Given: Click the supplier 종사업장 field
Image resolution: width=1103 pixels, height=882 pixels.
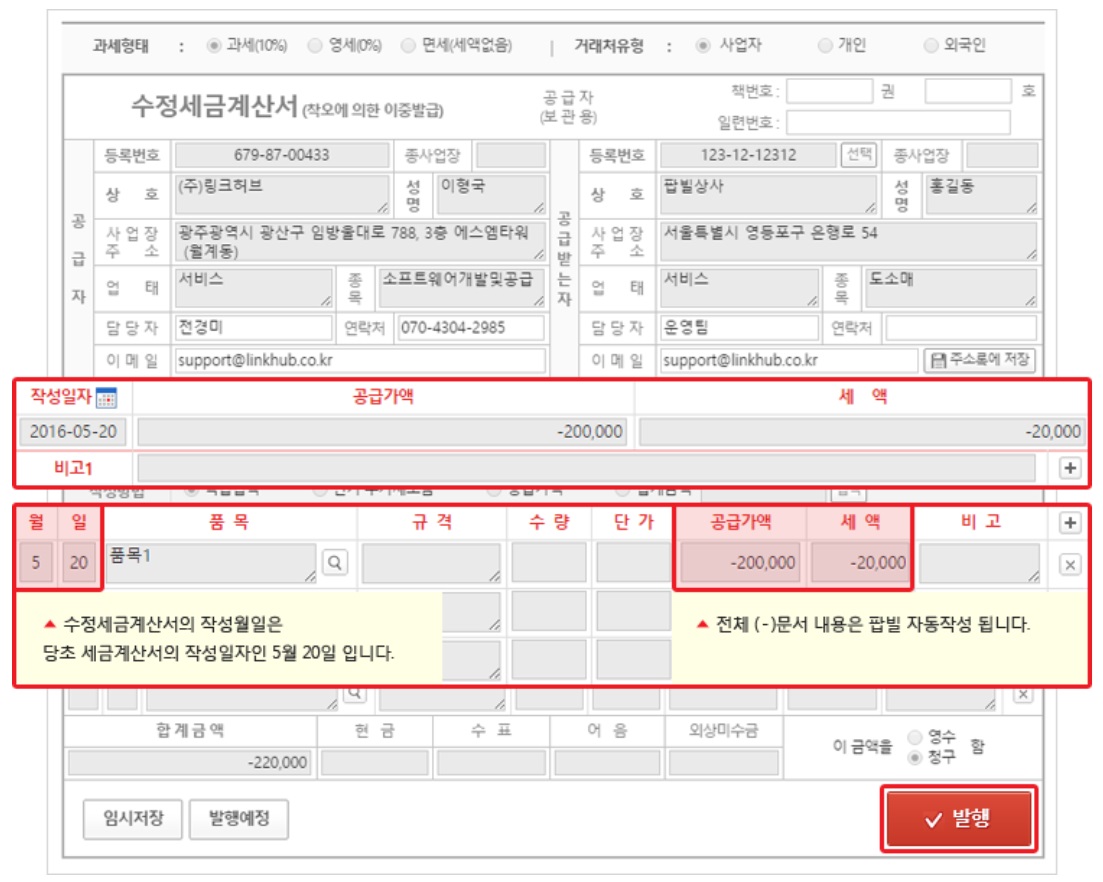Looking at the screenshot, I should pos(511,155).
